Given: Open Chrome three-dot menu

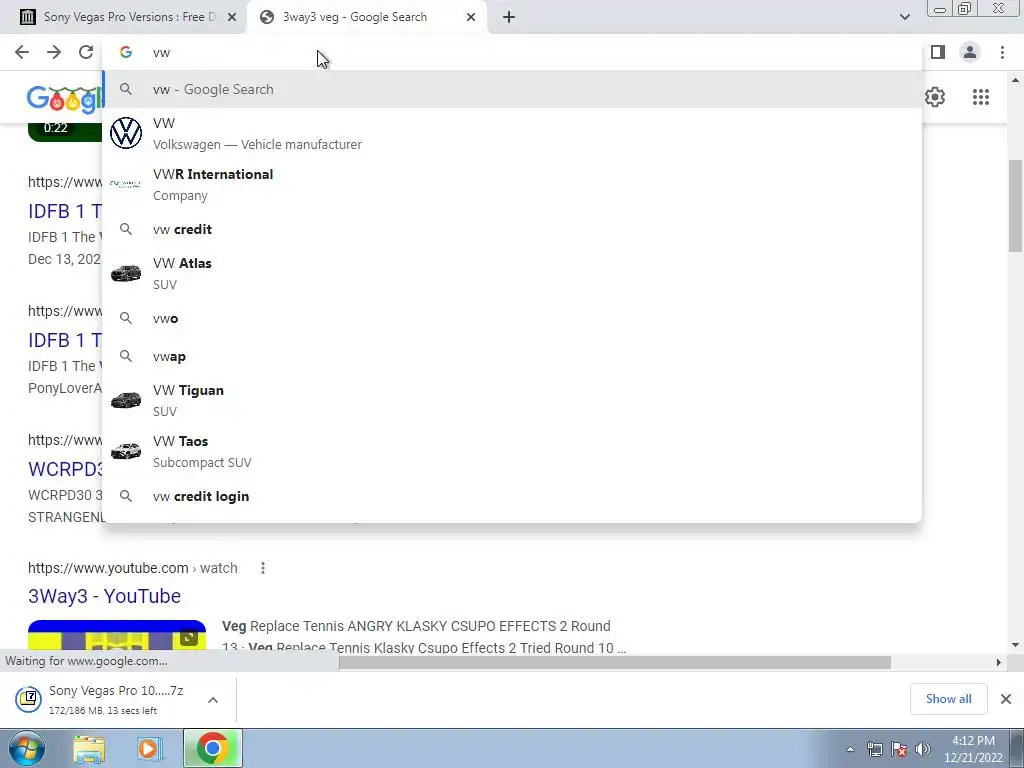Looking at the screenshot, I should (x=1002, y=52).
